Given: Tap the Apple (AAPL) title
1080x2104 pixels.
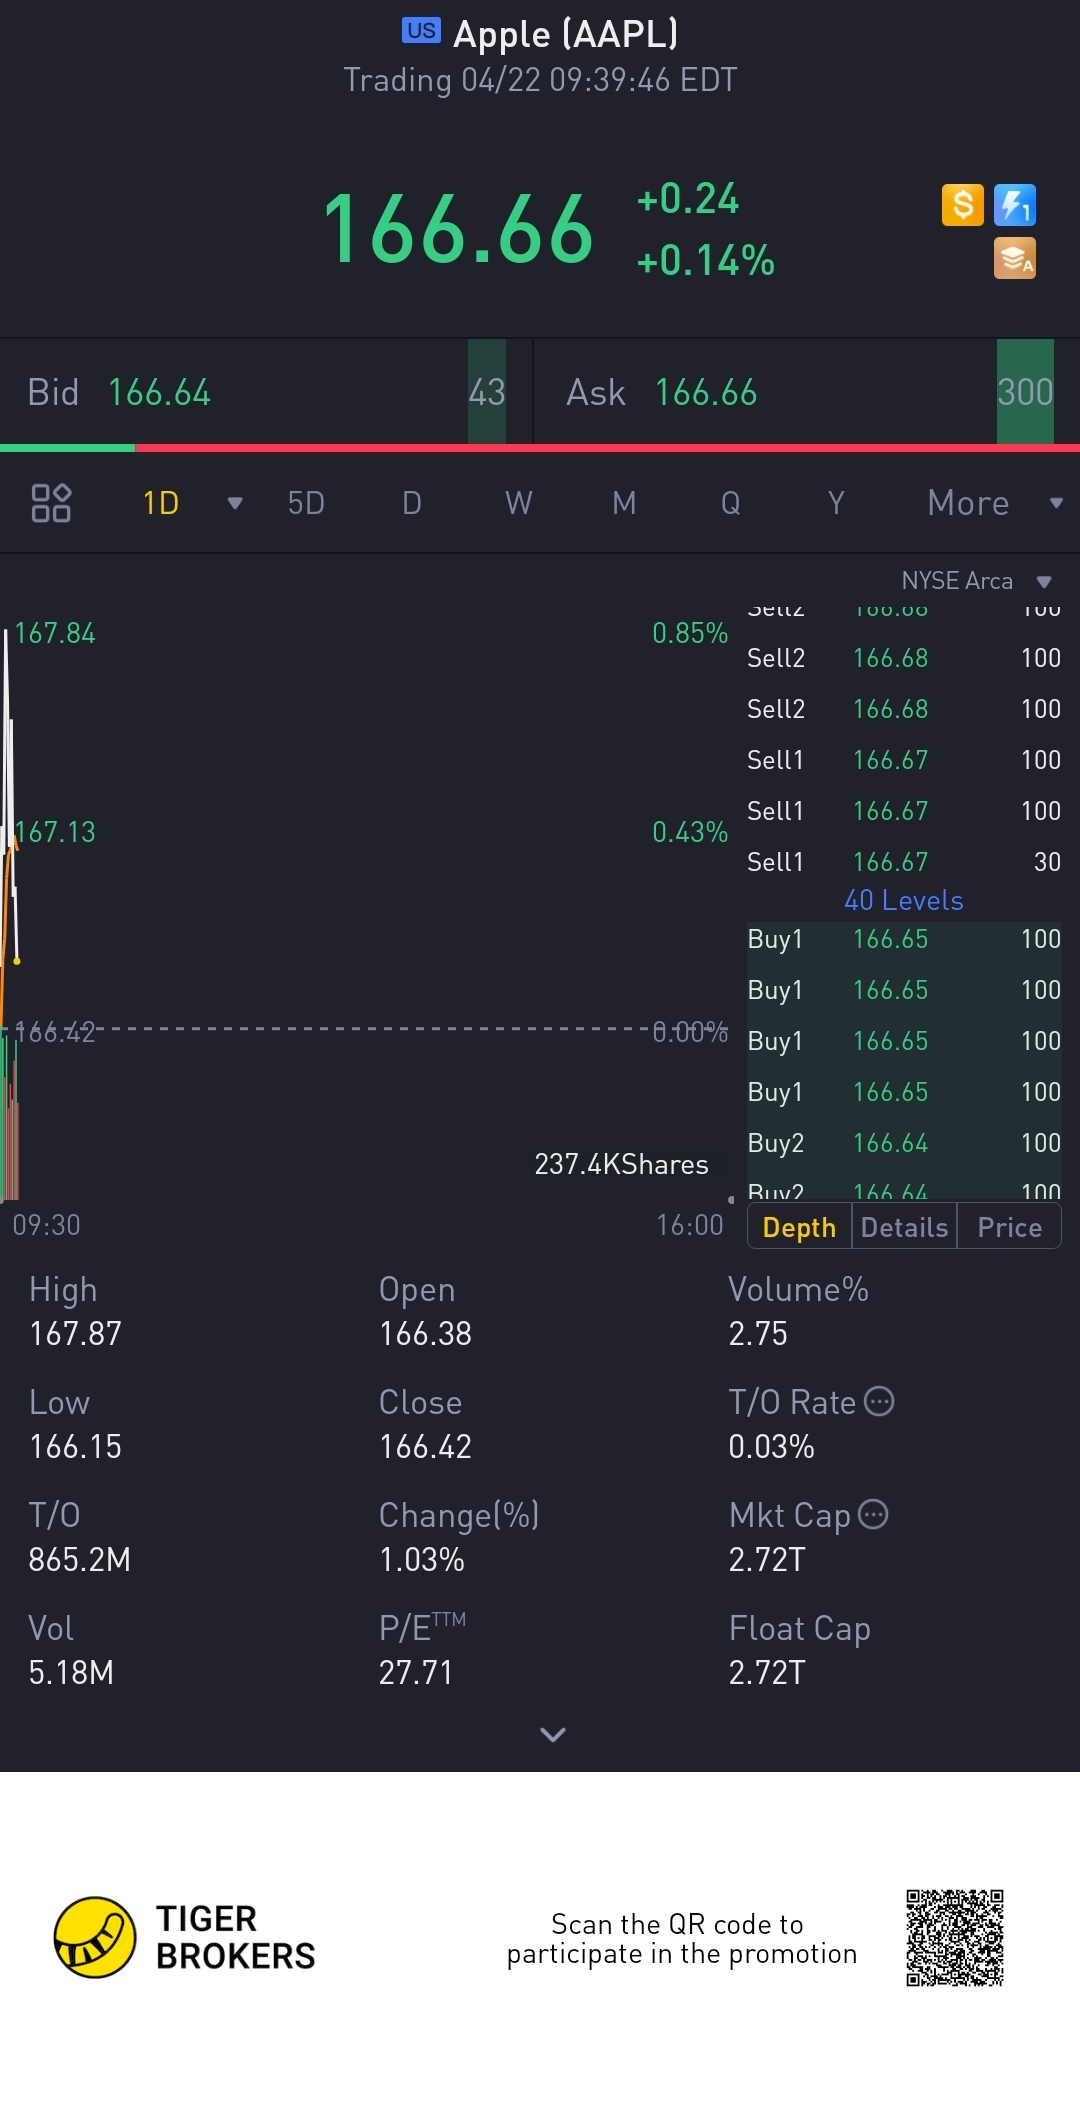Looking at the screenshot, I should coord(566,33).
